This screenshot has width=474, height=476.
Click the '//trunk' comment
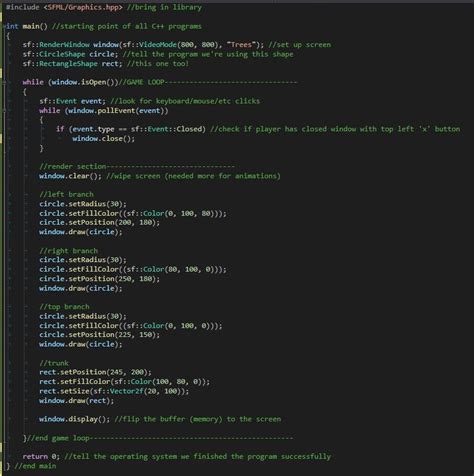click(x=54, y=363)
